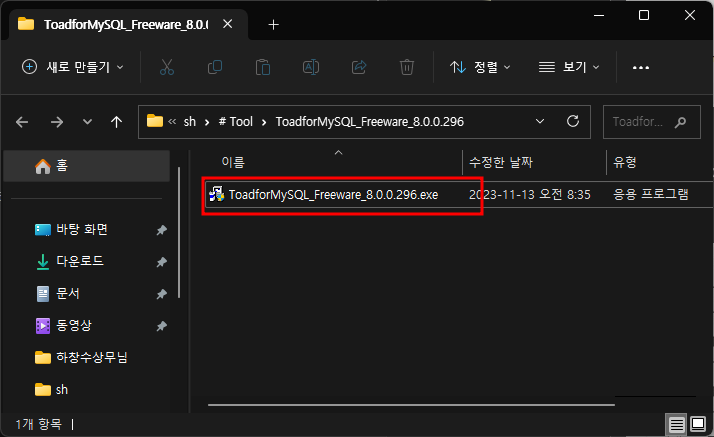This screenshot has height=437, width=714.
Task: Click pin icon next to 동영상
Action: [x=161, y=326]
